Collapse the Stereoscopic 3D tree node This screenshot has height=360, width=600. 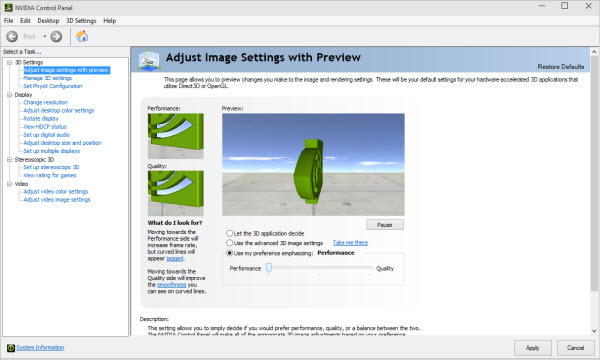(9, 160)
